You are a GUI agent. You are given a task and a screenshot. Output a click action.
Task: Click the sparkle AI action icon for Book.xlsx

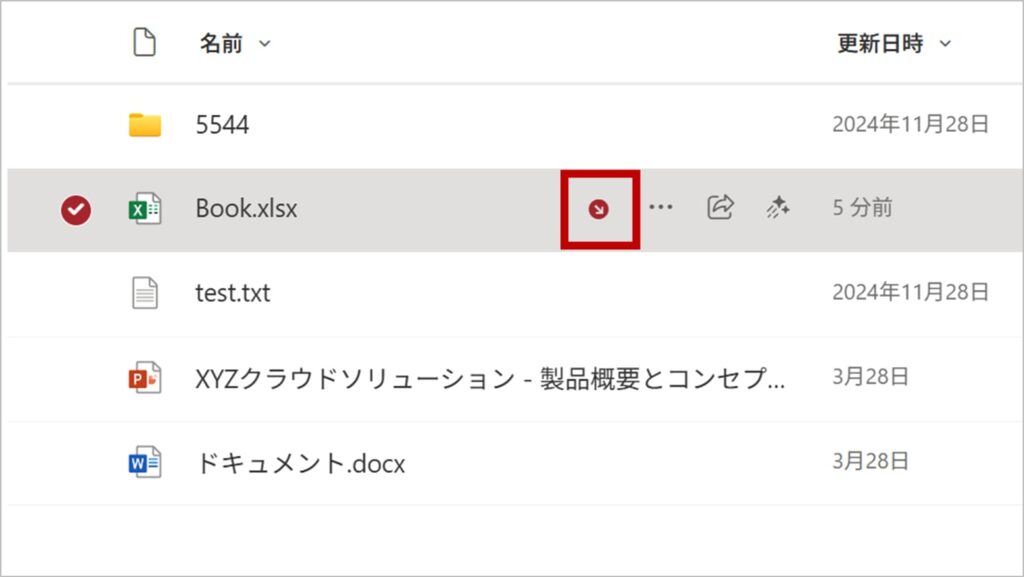point(778,207)
